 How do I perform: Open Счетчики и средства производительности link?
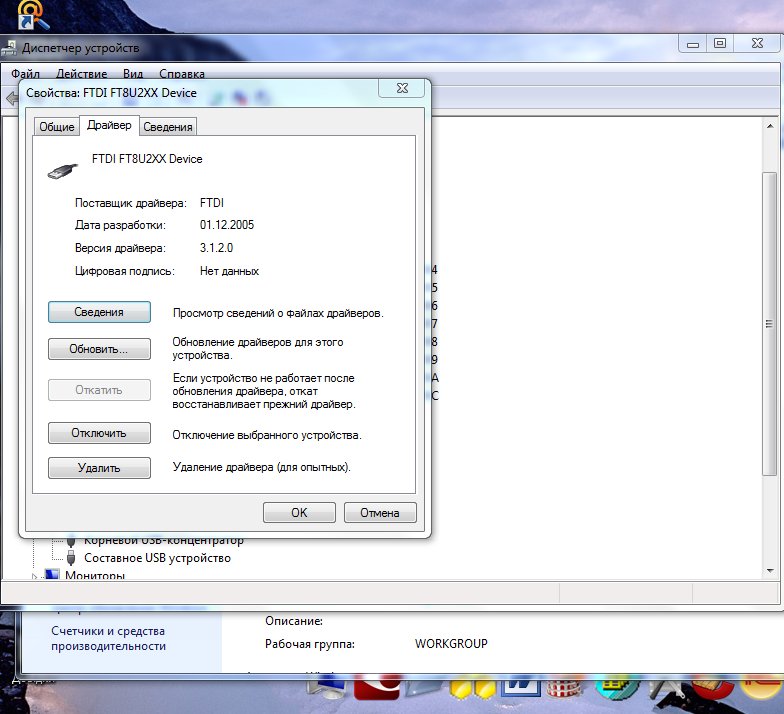[x=108, y=638]
